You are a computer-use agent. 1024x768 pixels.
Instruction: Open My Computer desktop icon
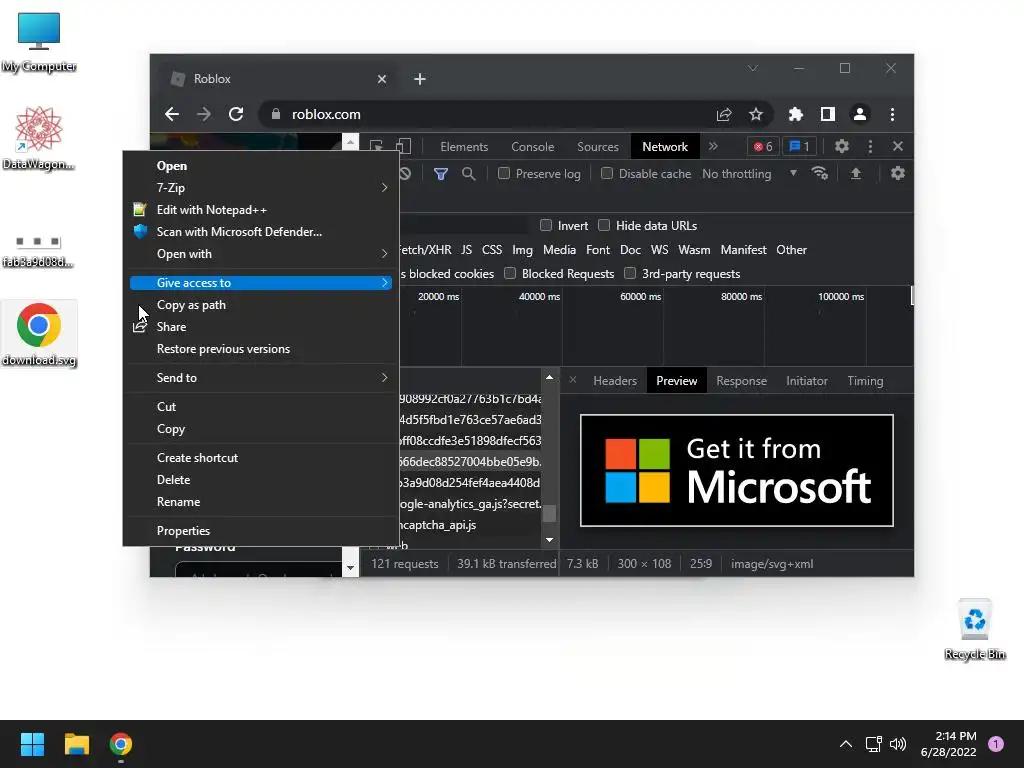[x=39, y=42]
